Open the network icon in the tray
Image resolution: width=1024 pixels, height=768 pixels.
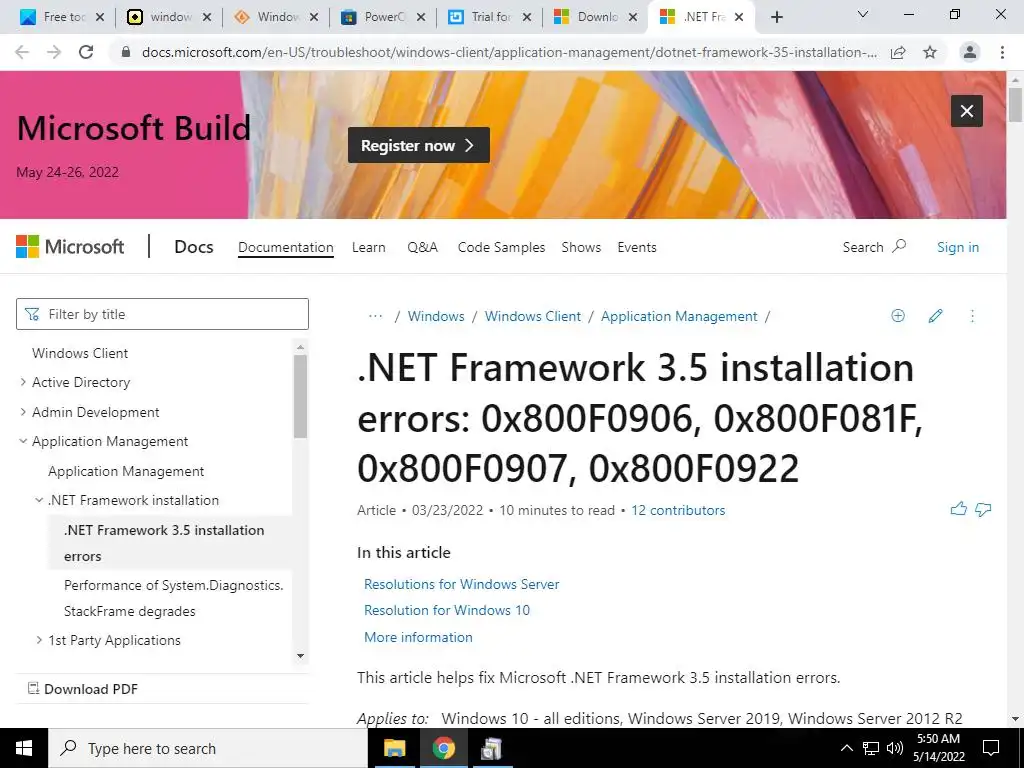(x=871, y=748)
